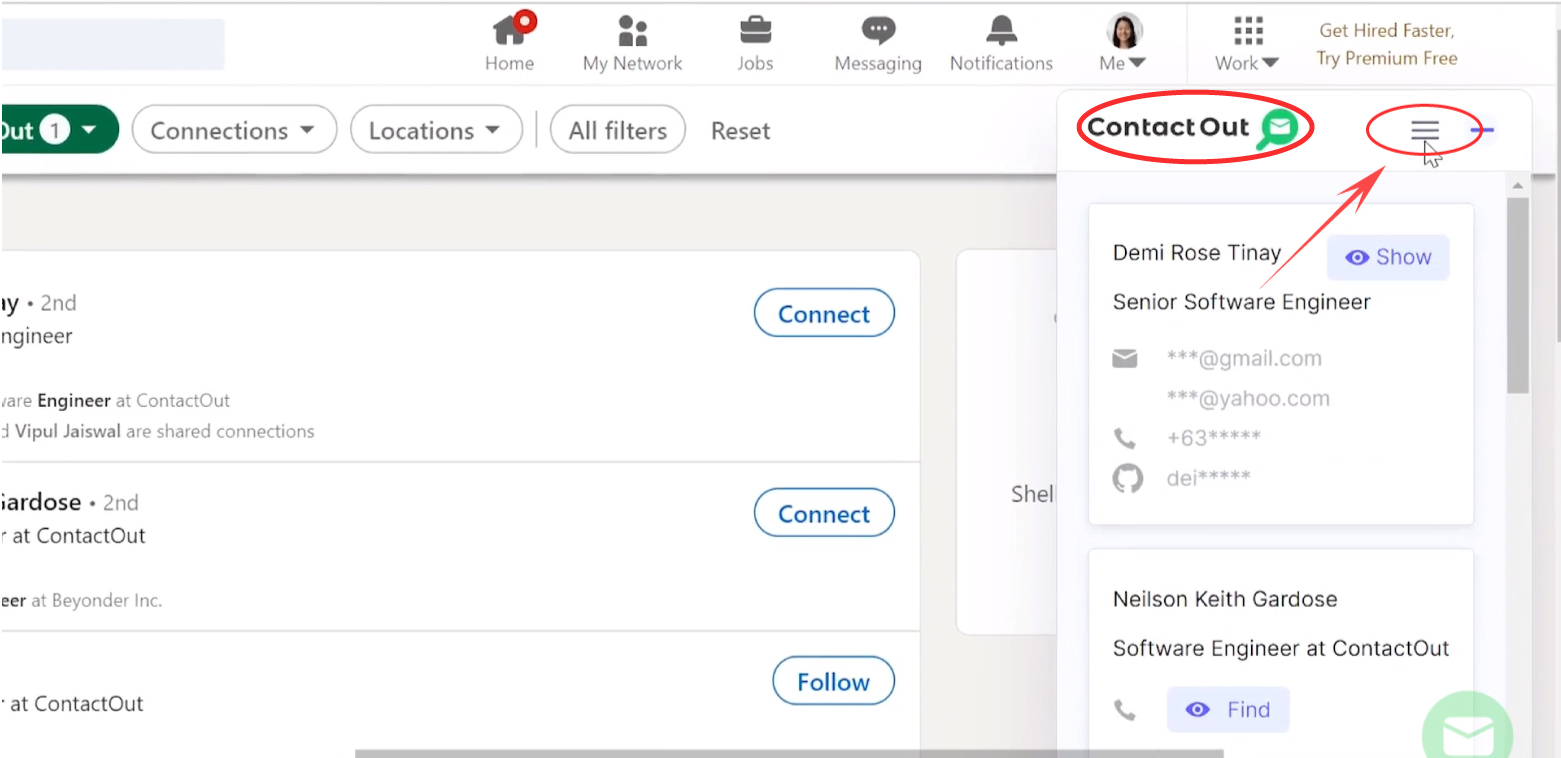Click Get Hired Faster Premium link
The height and width of the screenshot is (758, 1561).
click(1387, 45)
